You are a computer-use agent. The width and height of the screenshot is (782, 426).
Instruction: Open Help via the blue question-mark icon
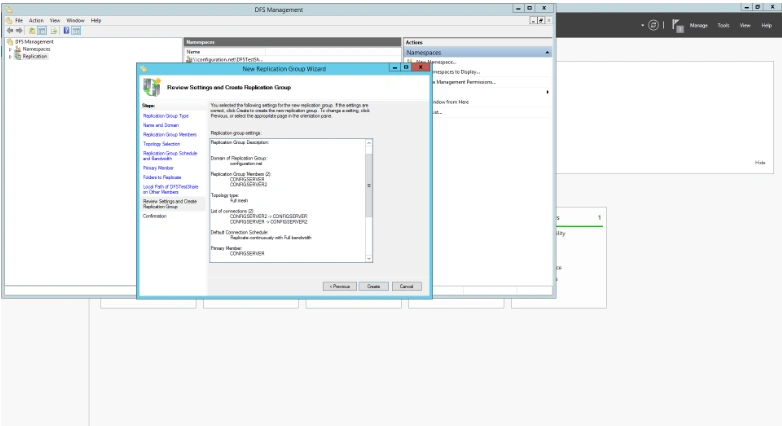(x=66, y=31)
